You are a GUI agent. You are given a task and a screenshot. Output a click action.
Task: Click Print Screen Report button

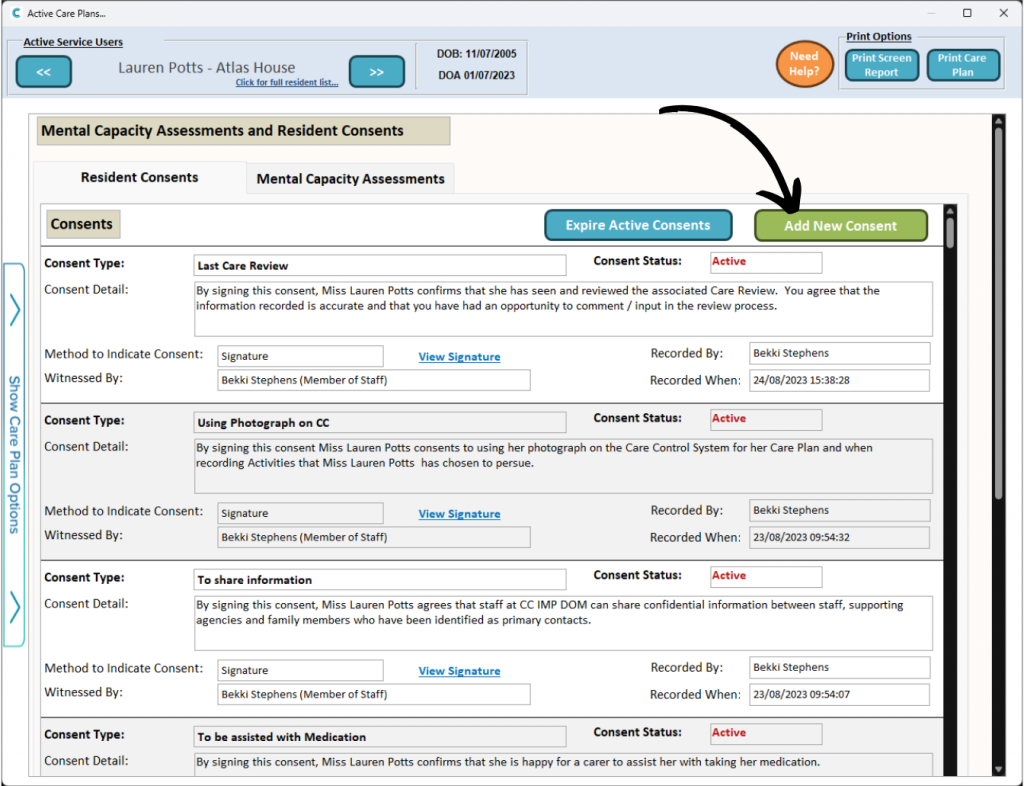[881, 65]
